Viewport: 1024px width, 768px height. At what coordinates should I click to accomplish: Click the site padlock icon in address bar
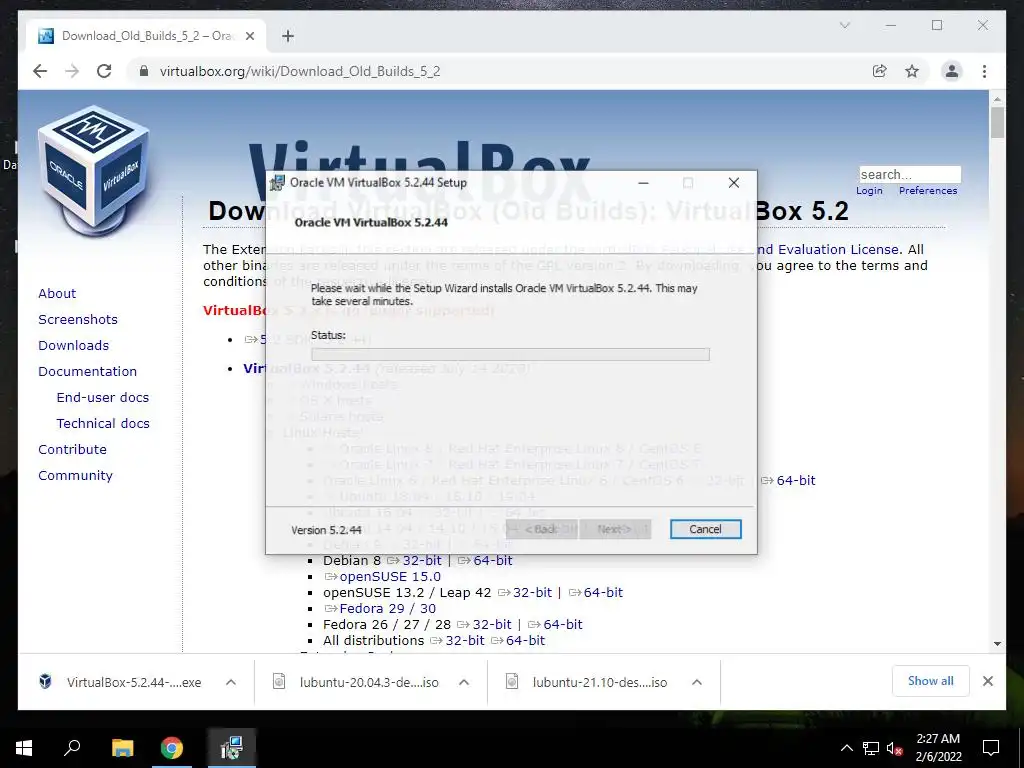point(144,71)
